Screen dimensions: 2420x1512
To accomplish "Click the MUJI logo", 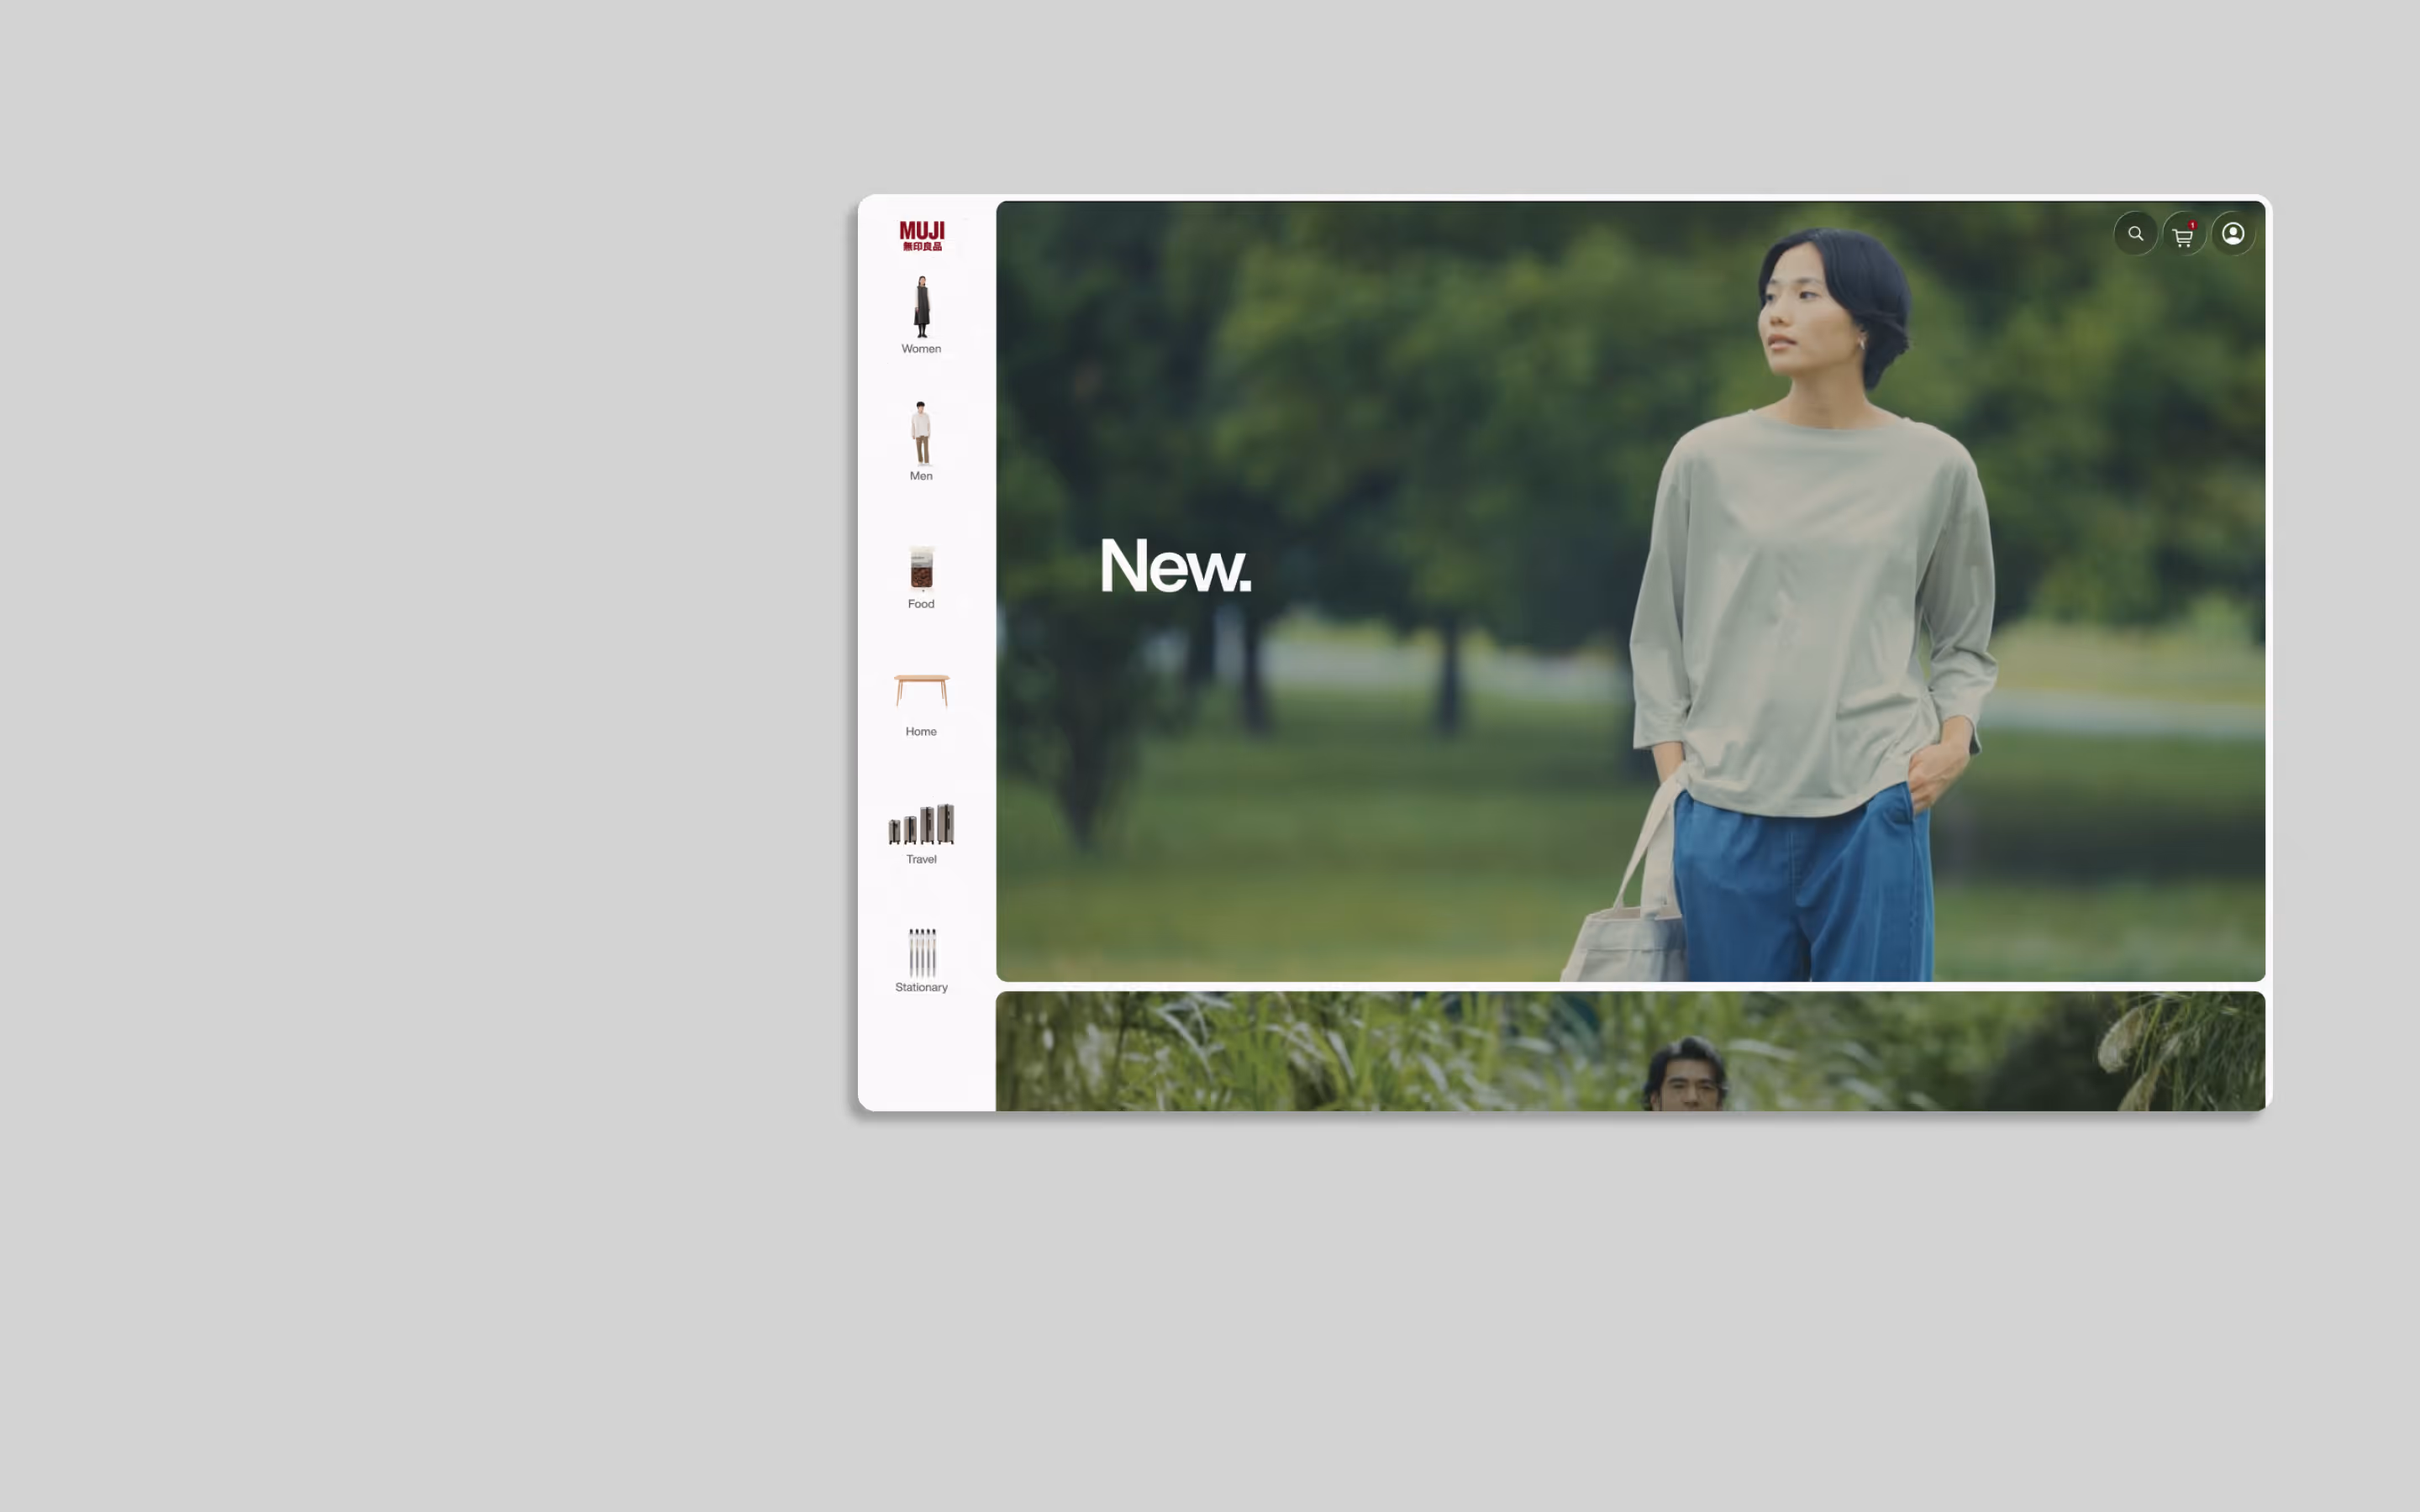I will coord(921,236).
